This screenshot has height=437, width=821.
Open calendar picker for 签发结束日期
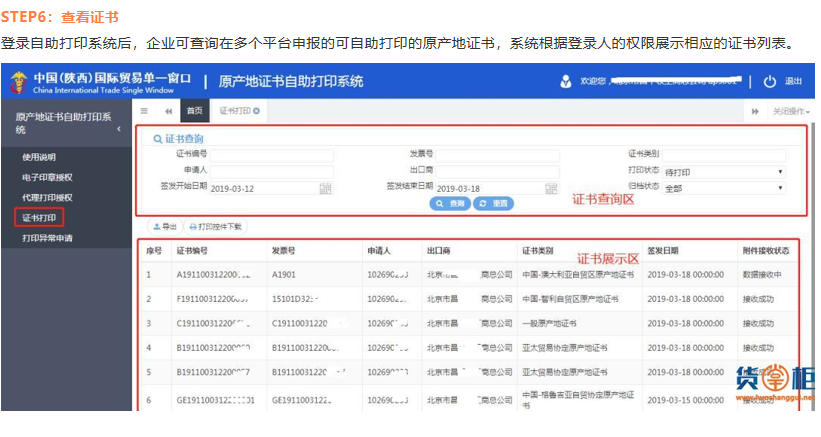click(x=551, y=188)
